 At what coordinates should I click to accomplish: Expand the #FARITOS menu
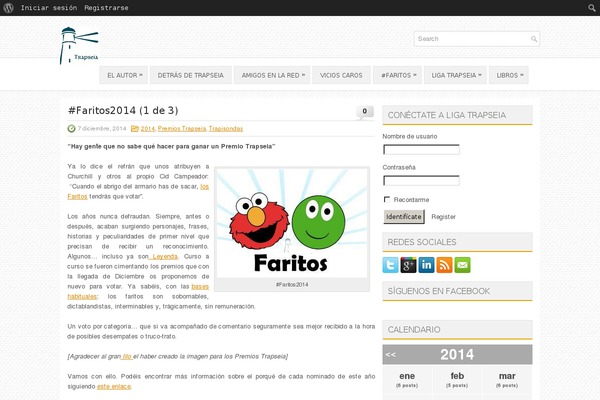coord(398,75)
